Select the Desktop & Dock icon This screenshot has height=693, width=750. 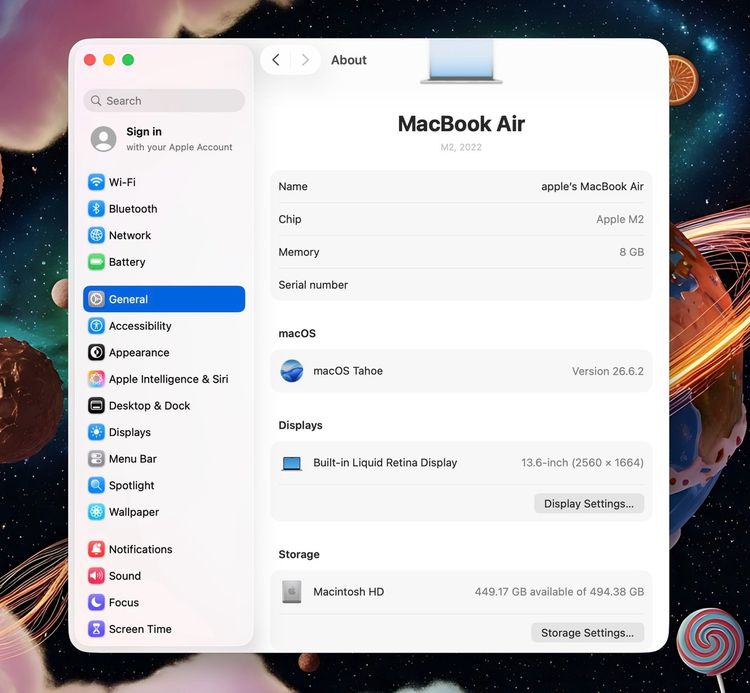(x=96, y=406)
